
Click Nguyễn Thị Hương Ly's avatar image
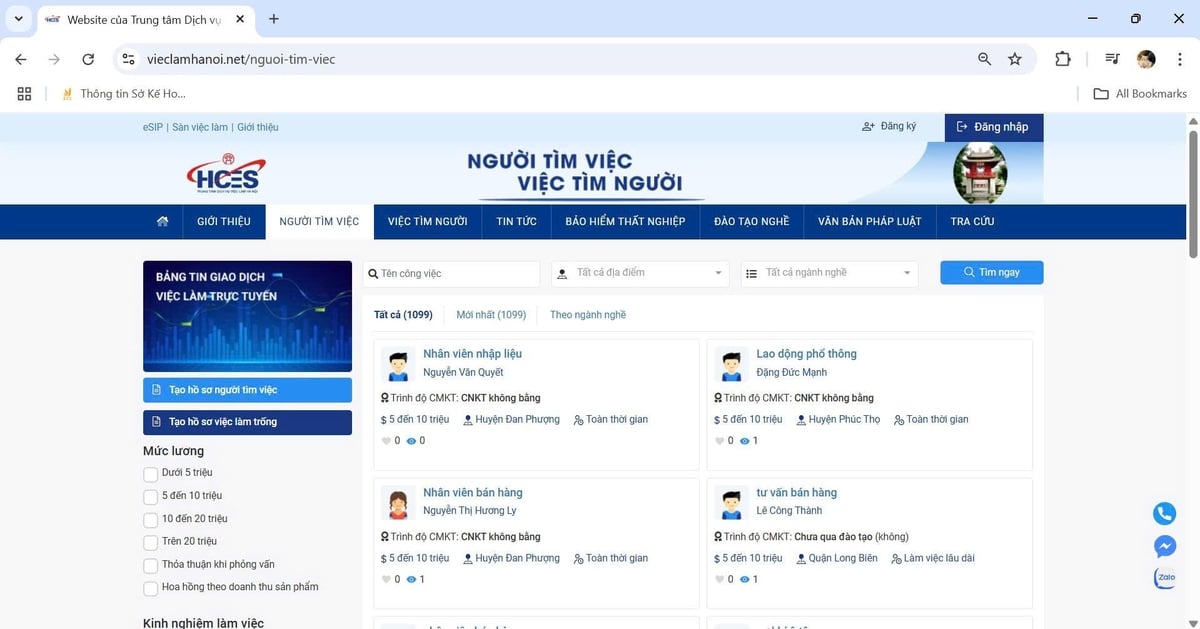click(398, 503)
